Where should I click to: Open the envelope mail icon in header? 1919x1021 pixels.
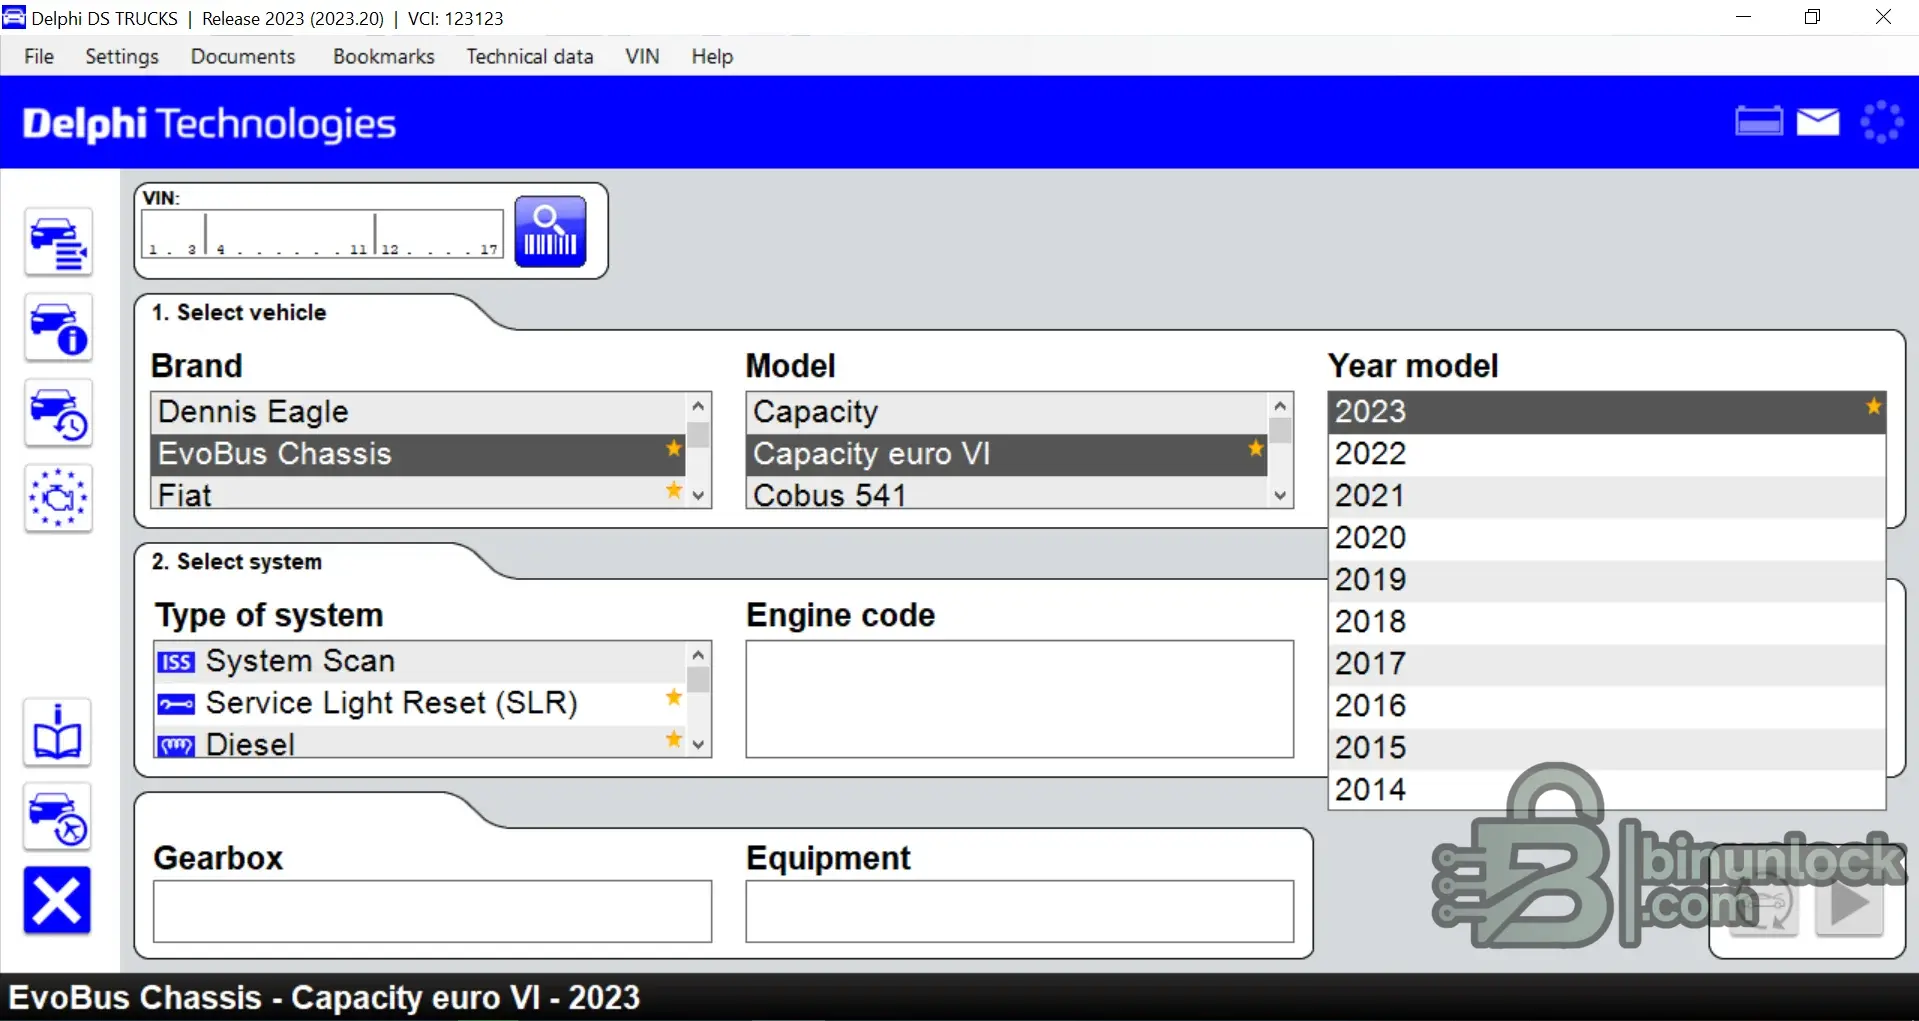coord(1818,122)
